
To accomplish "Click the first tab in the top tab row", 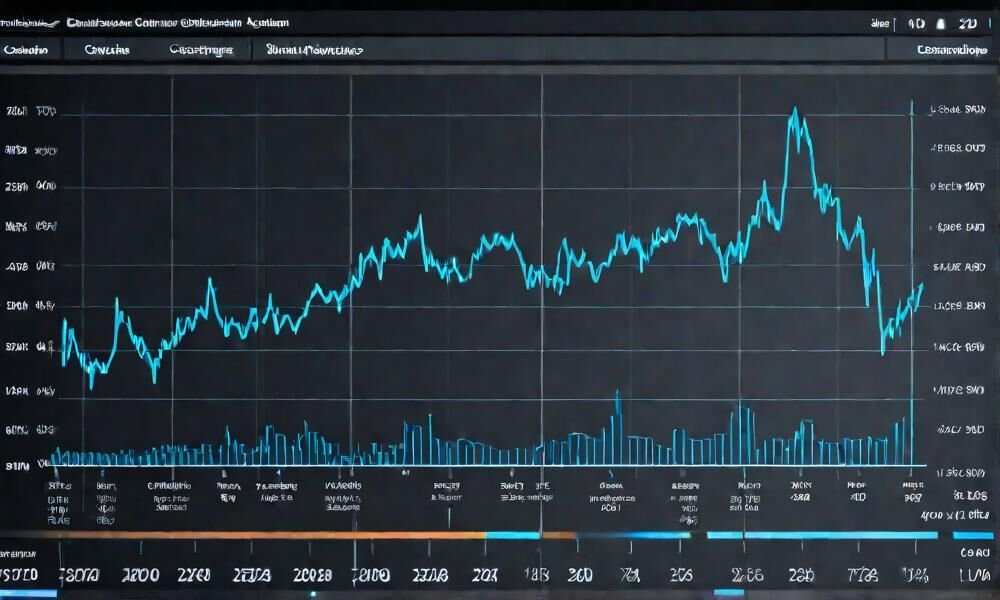I will [26, 48].
